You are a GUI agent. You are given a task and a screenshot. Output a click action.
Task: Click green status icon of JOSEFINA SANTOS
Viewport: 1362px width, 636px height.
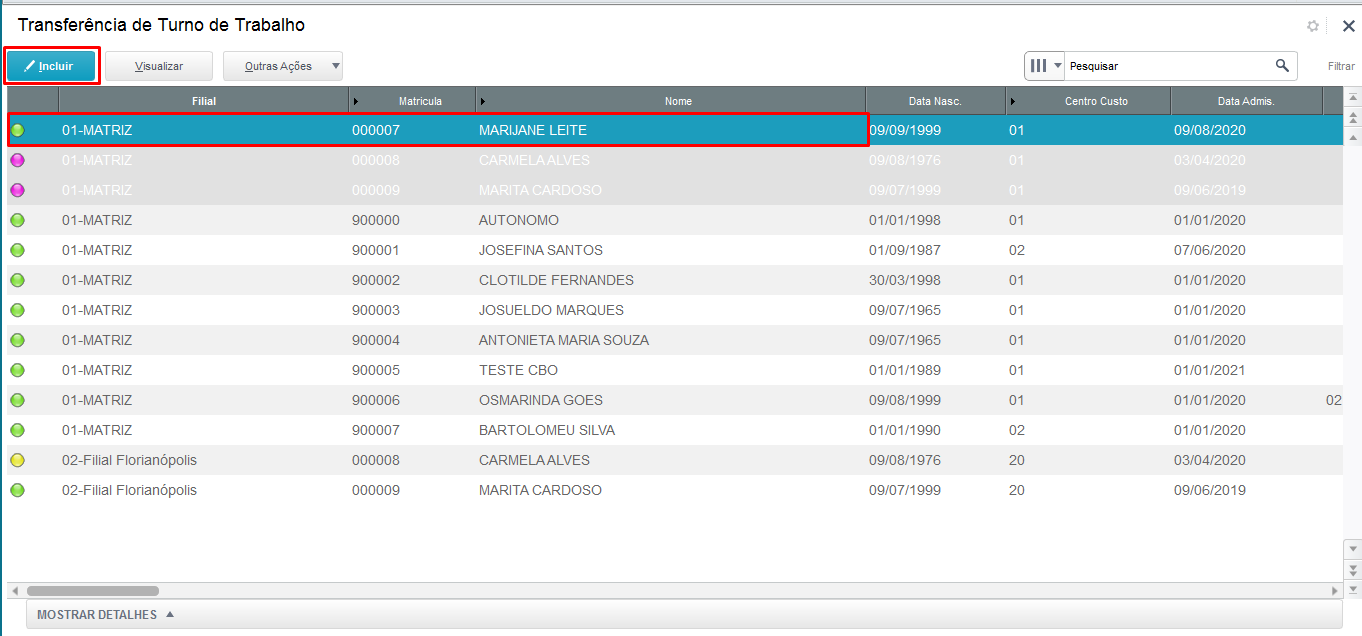pos(17,250)
